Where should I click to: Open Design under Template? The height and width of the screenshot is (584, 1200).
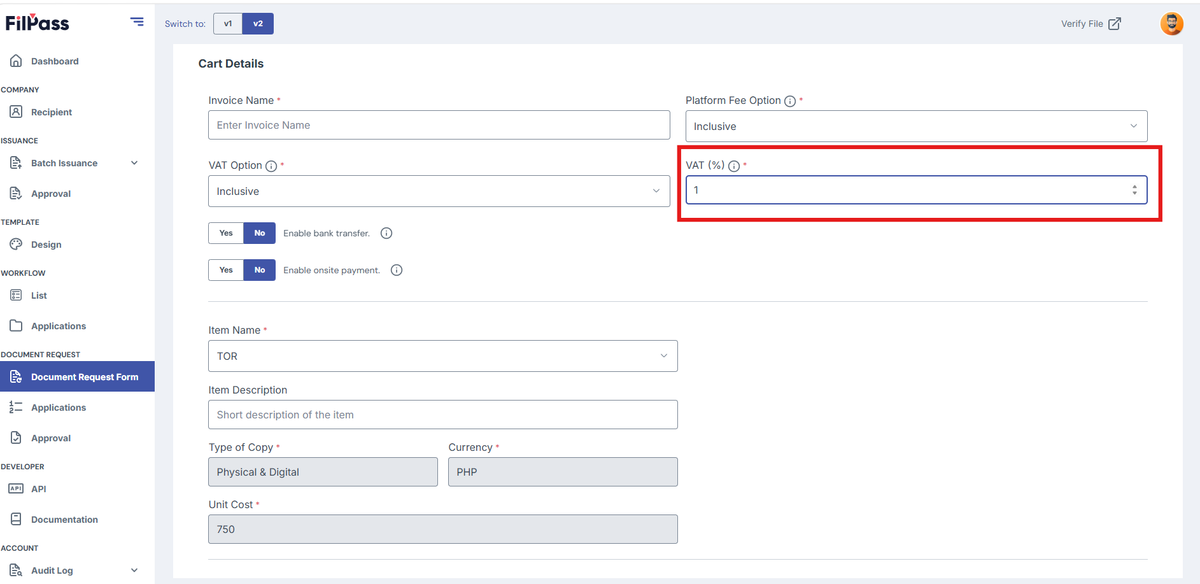click(x=46, y=244)
